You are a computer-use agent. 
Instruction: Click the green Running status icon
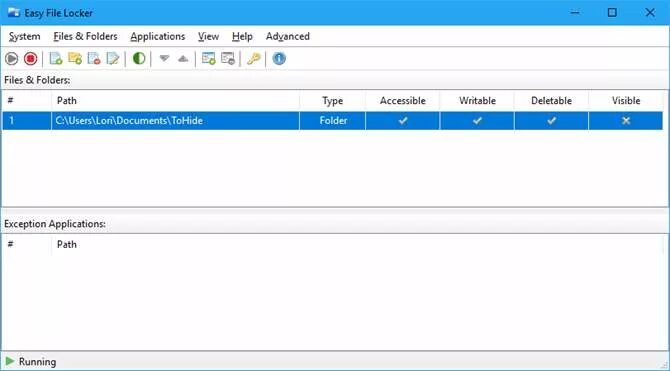[10, 362]
